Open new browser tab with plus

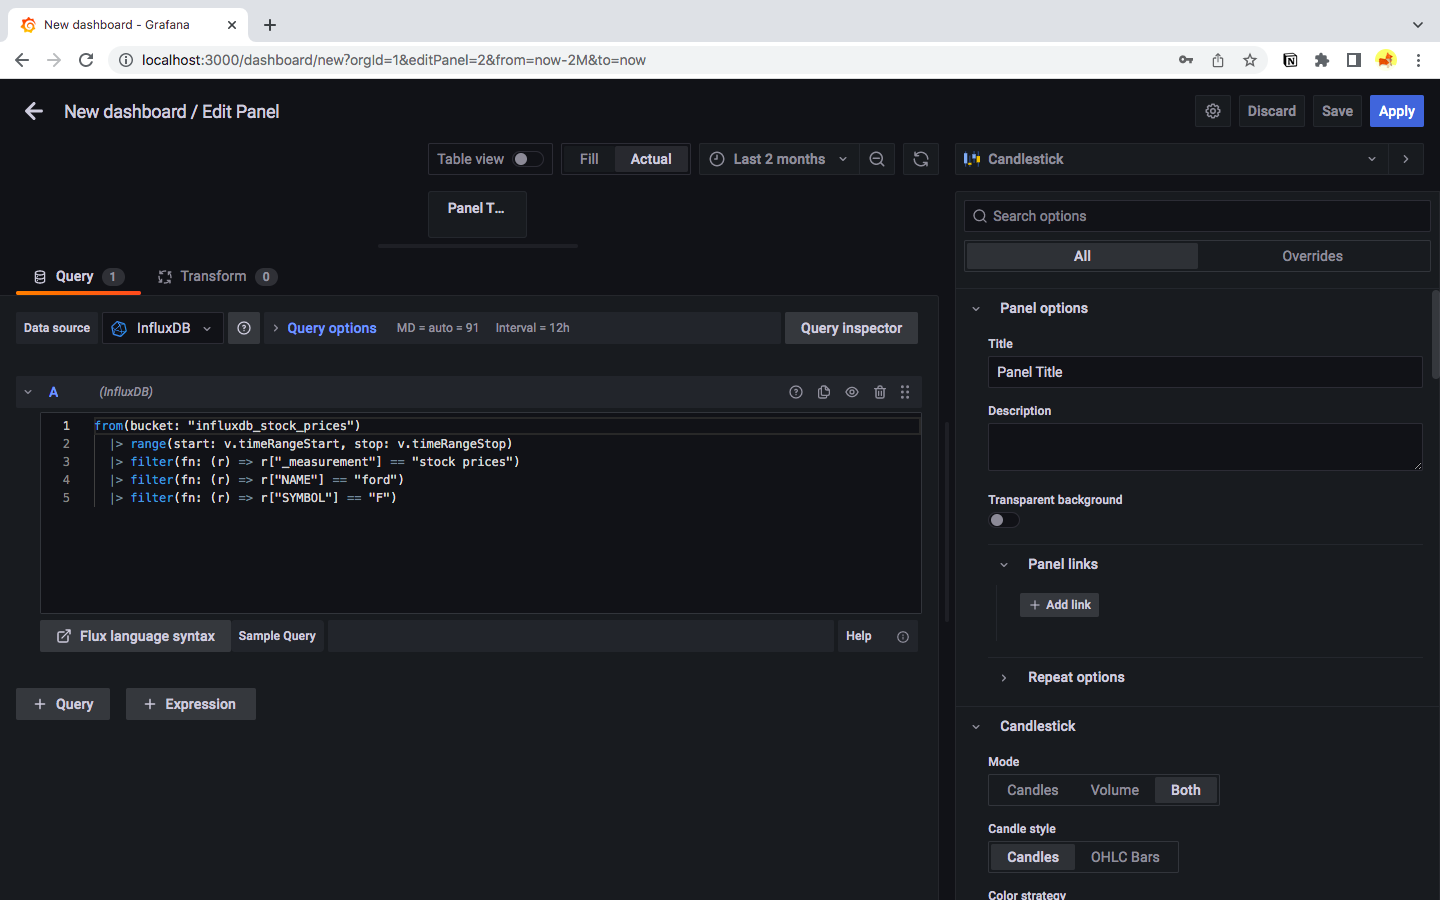pyautogui.click(x=270, y=25)
